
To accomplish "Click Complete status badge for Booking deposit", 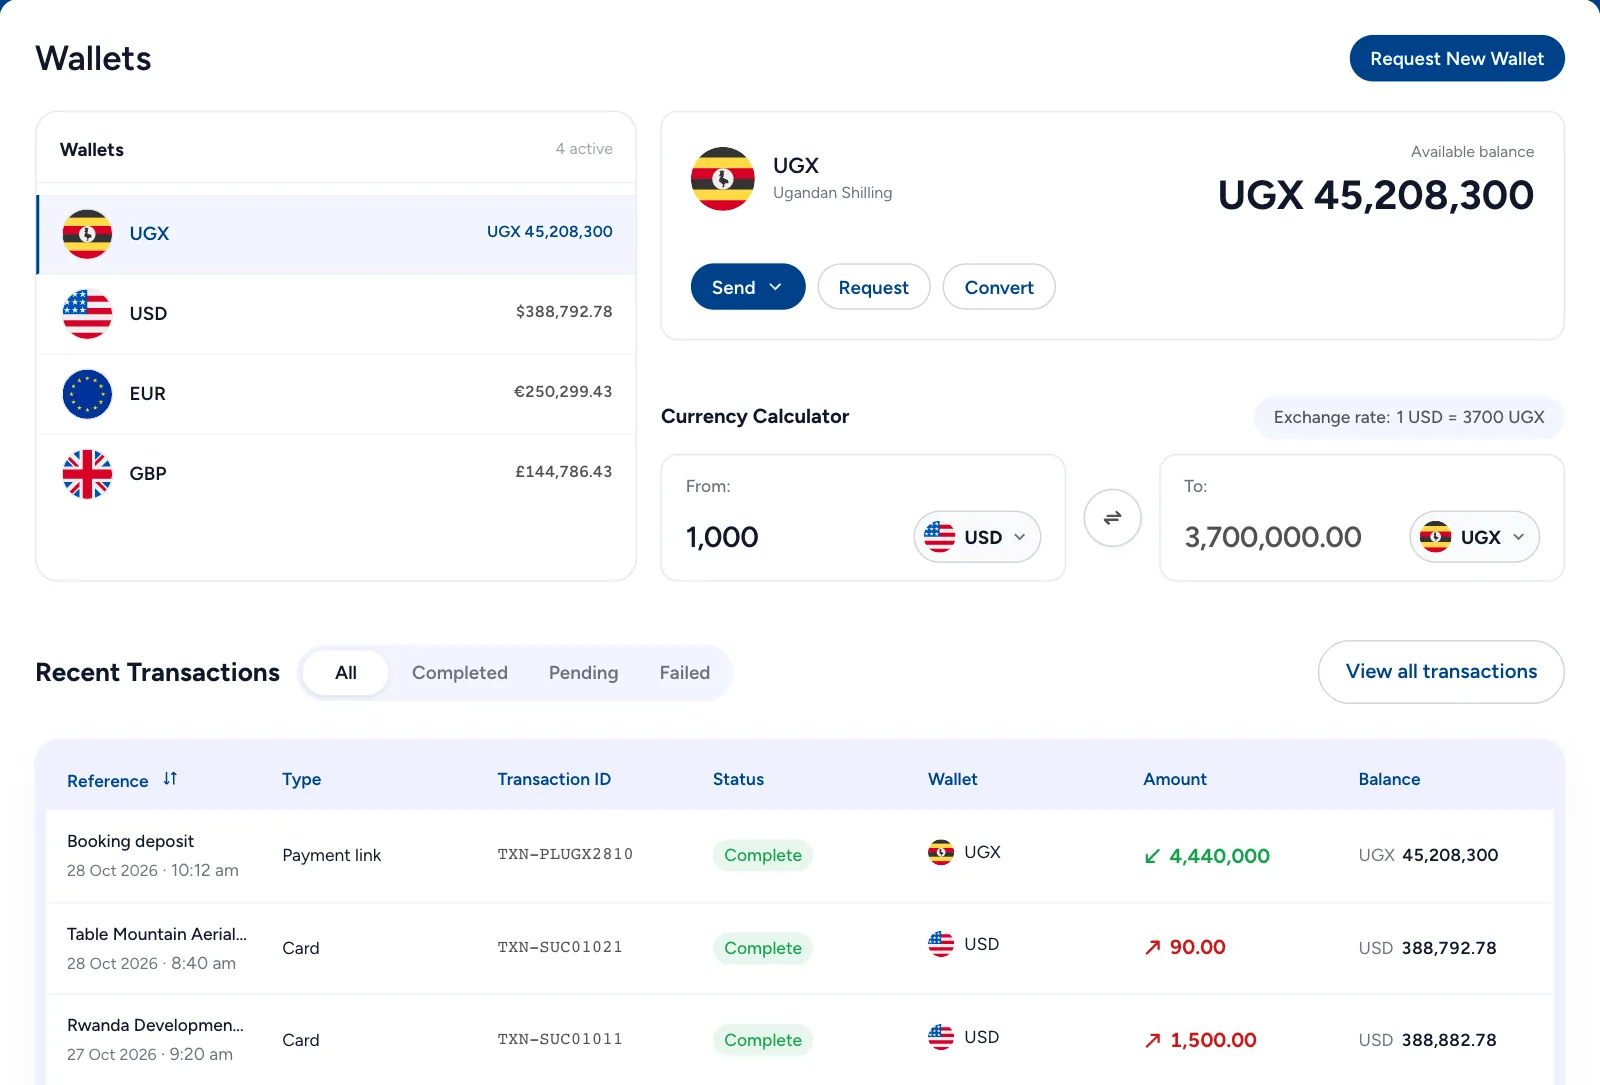I will tap(762, 855).
